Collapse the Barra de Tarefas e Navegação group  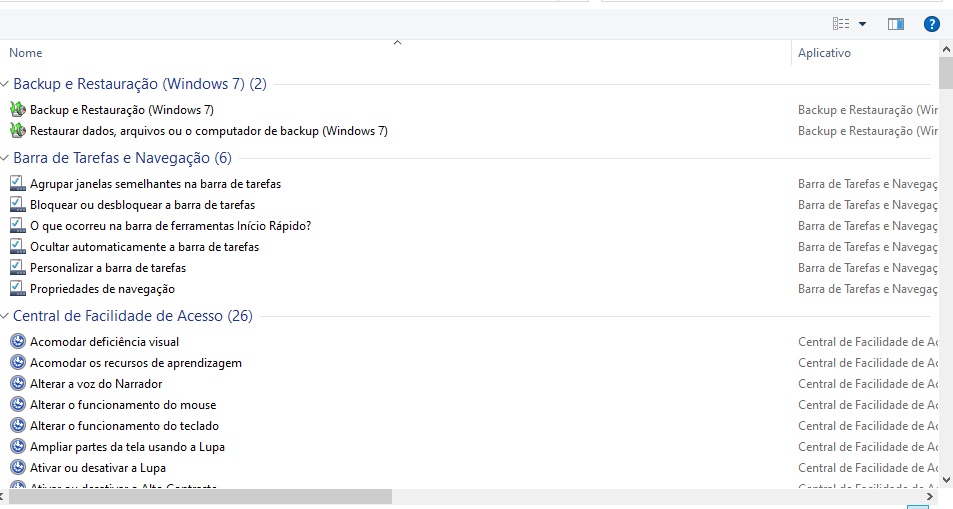coord(5,158)
